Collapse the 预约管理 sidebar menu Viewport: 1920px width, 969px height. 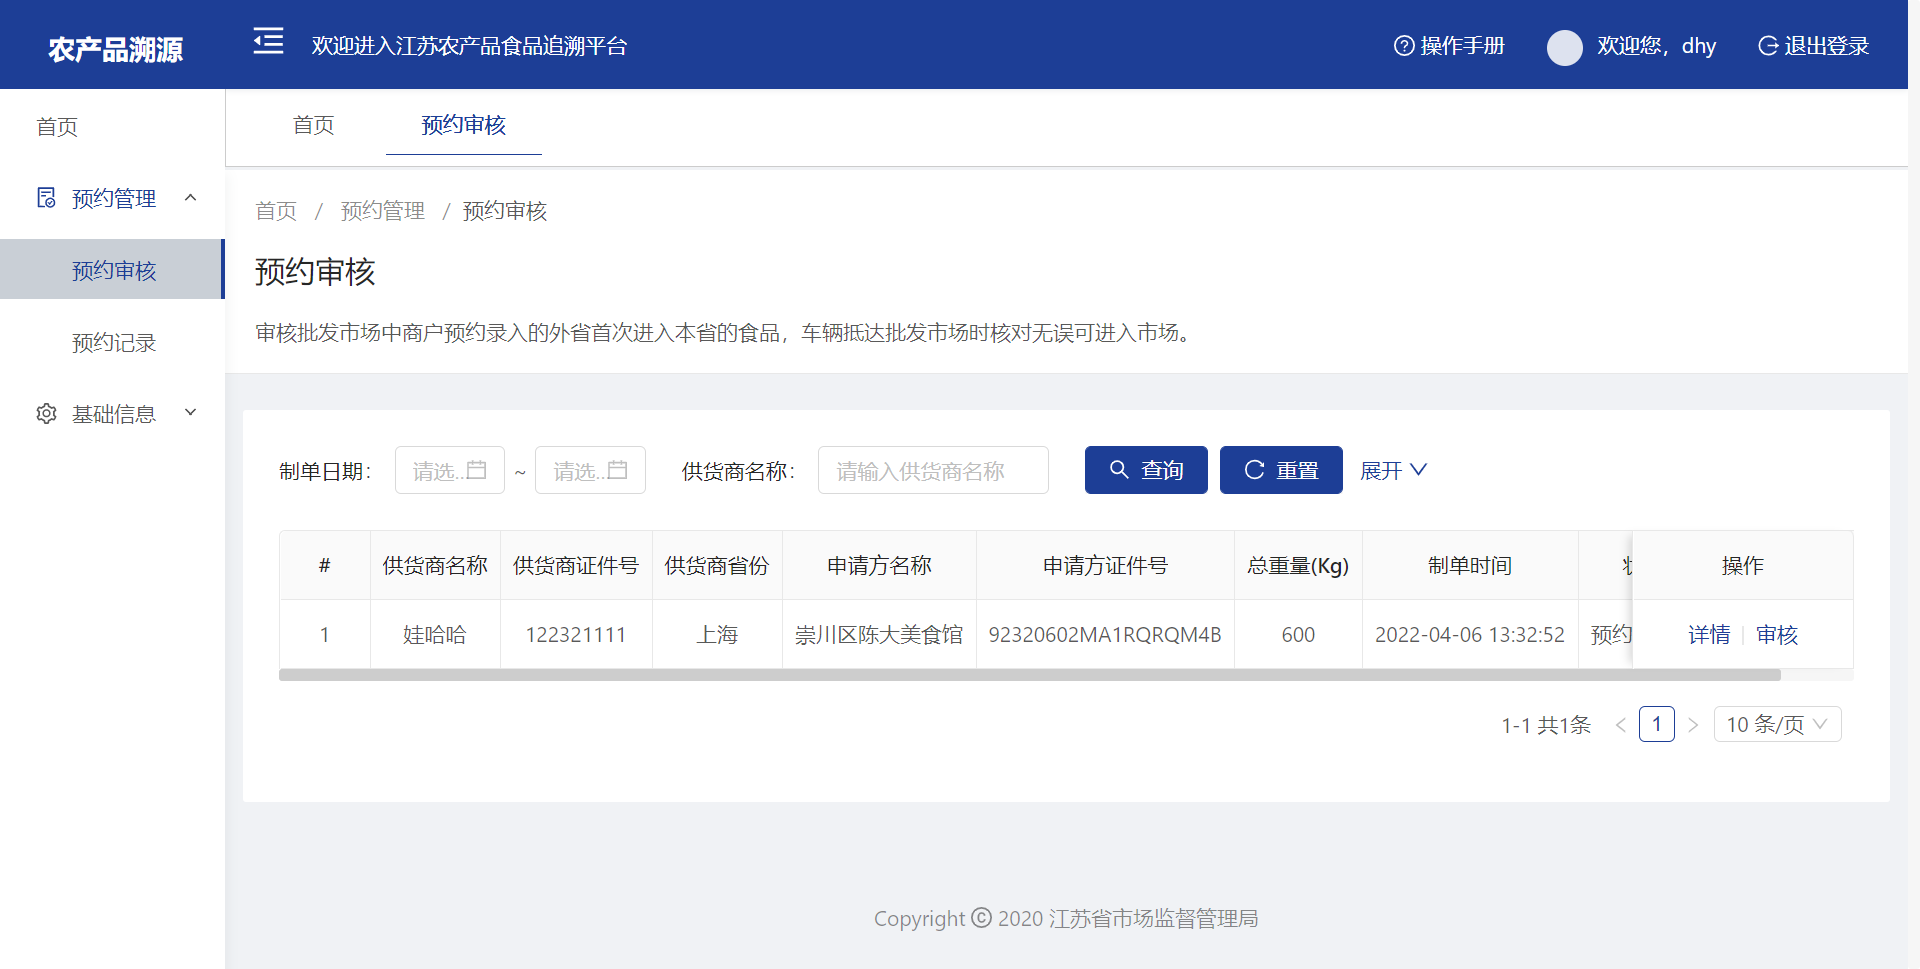click(191, 198)
